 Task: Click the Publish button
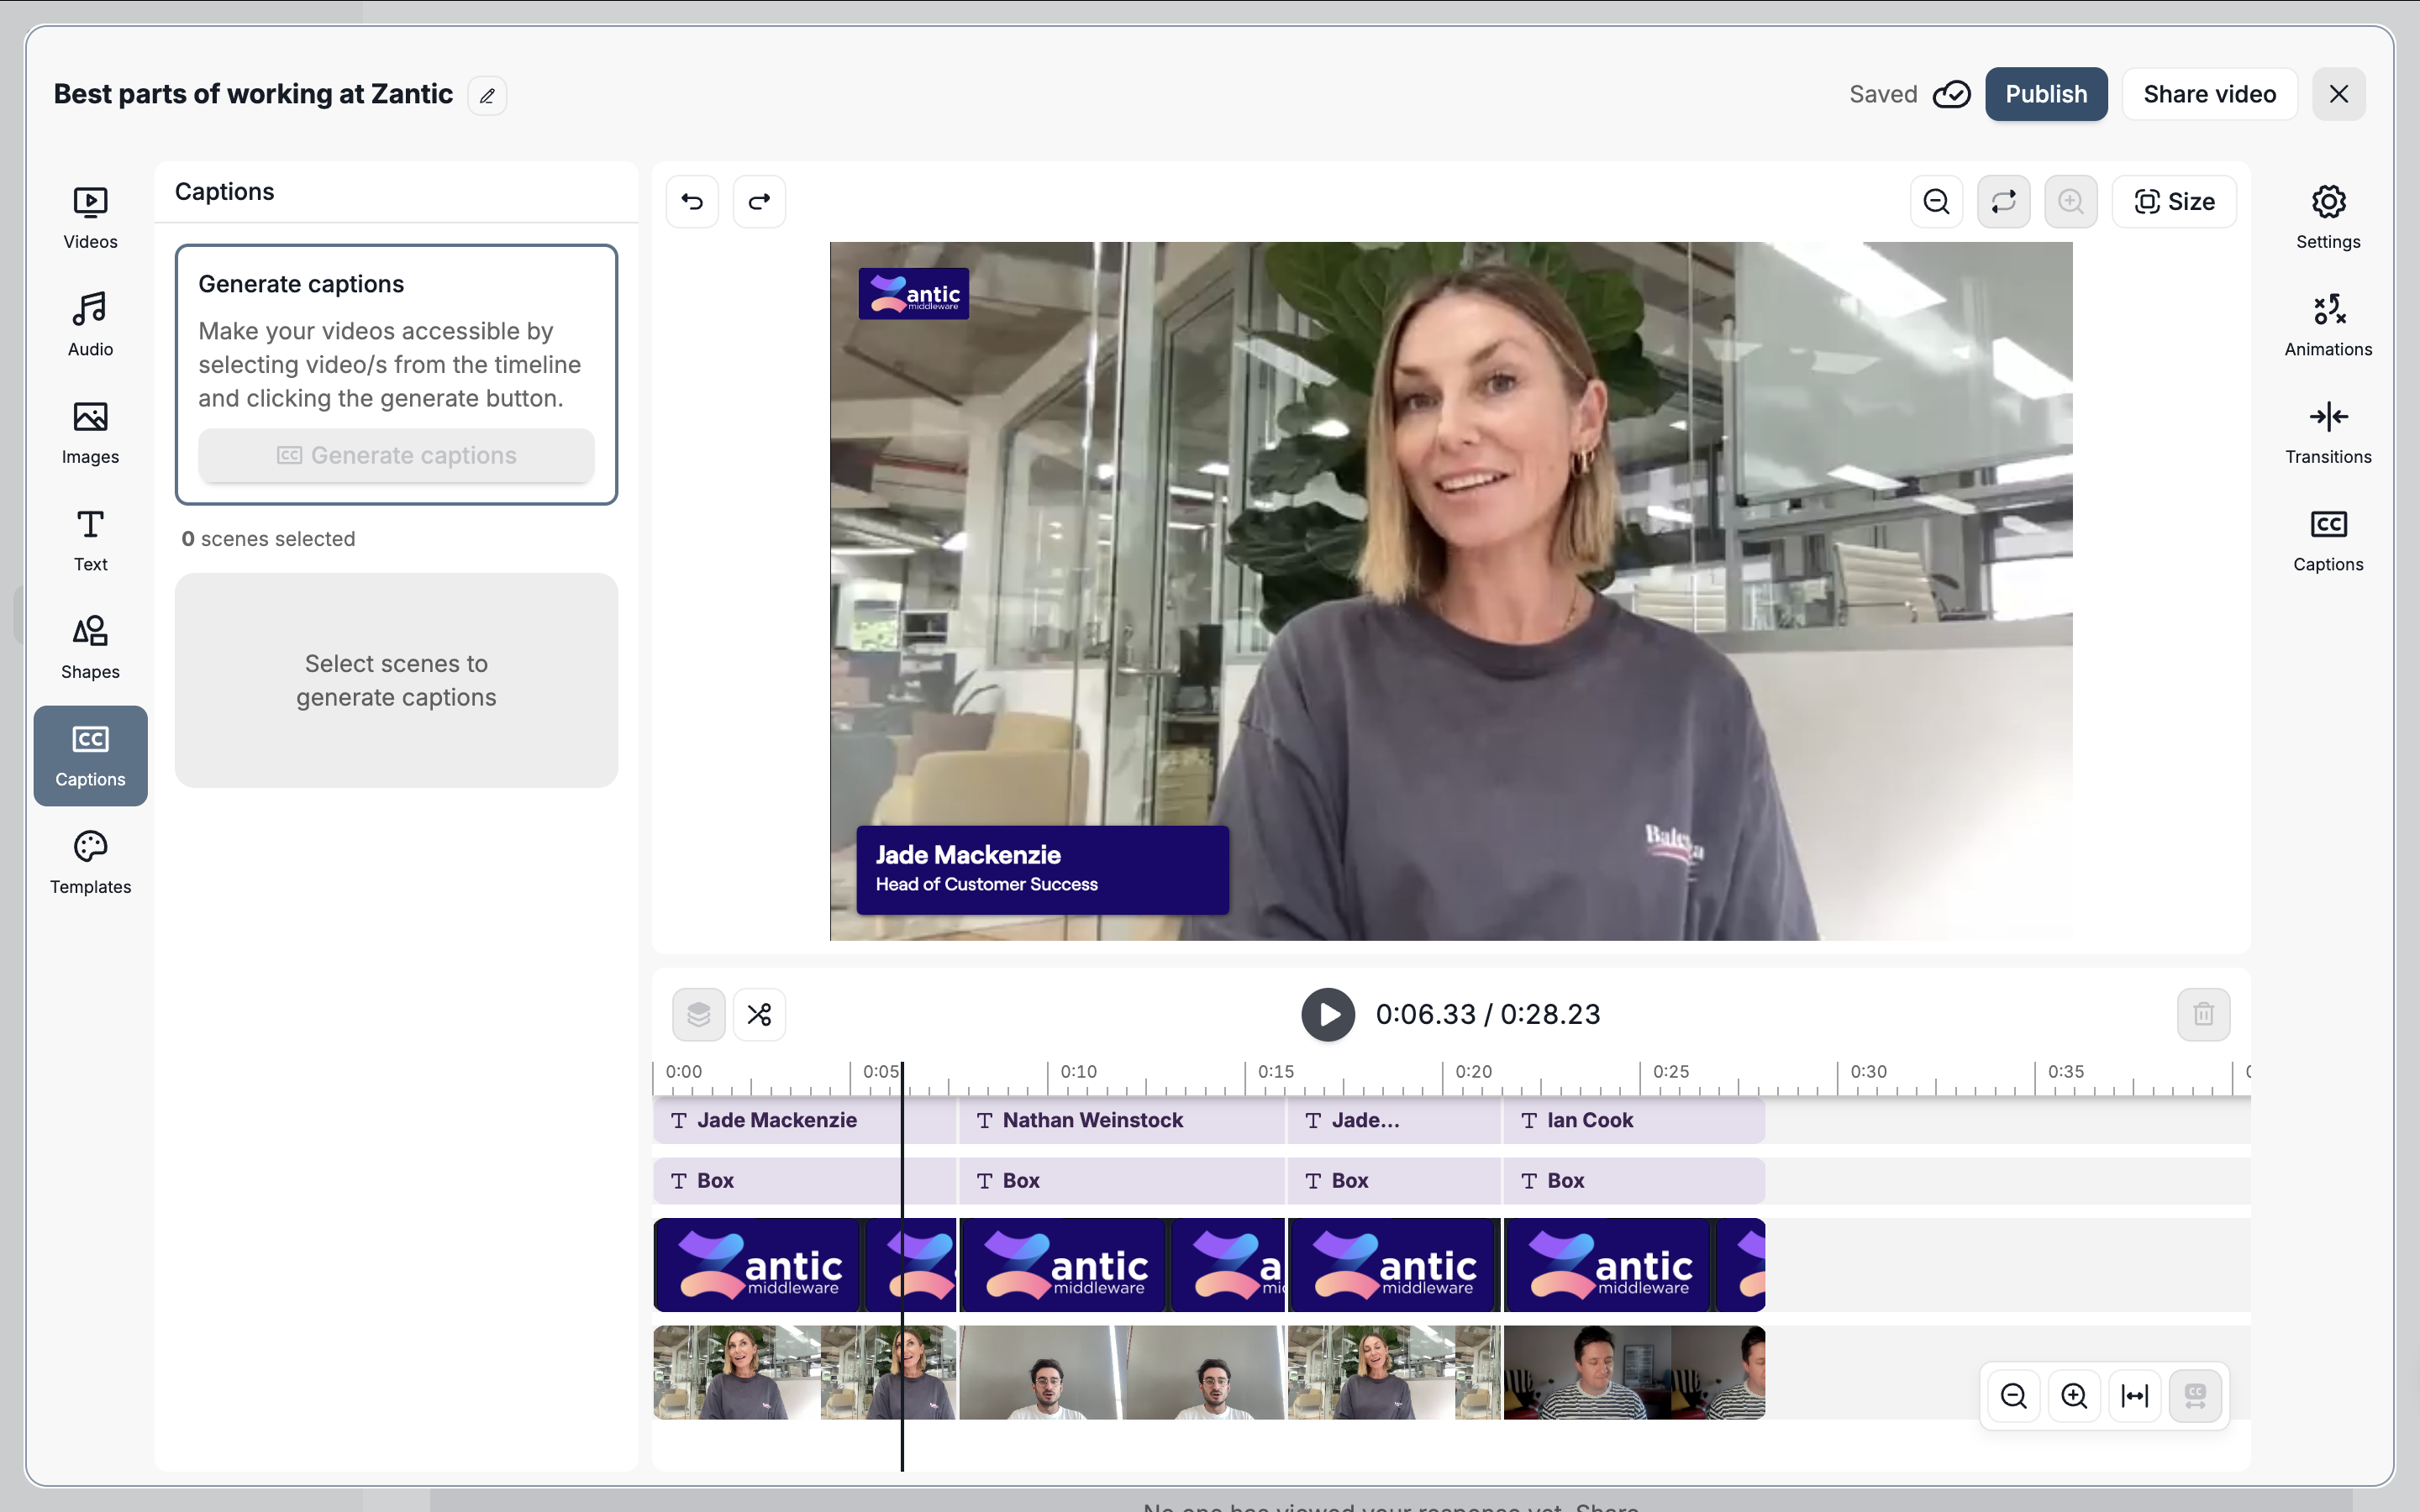pos(2045,94)
